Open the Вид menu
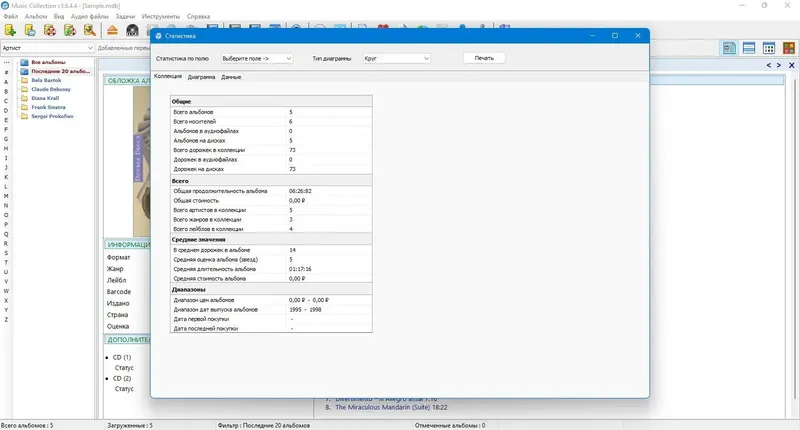The image size is (800, 430). 59,16
